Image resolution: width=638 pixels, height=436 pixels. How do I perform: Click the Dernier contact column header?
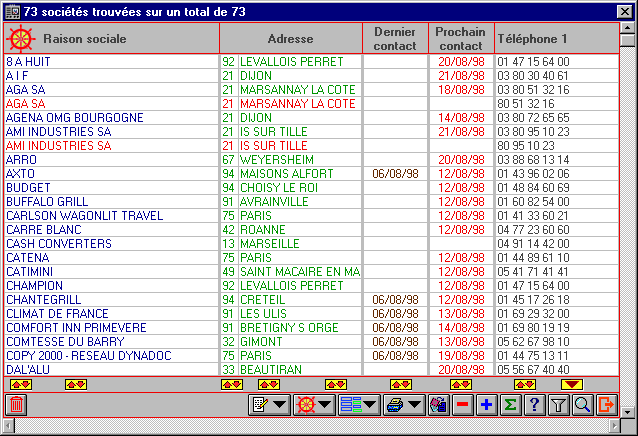395,39
